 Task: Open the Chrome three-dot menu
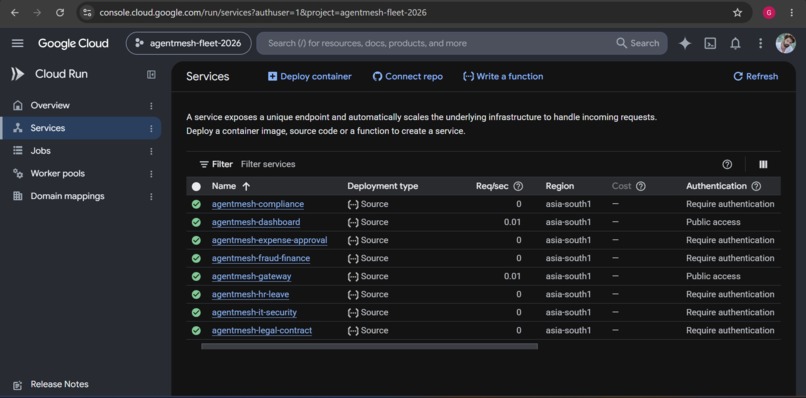792,12
